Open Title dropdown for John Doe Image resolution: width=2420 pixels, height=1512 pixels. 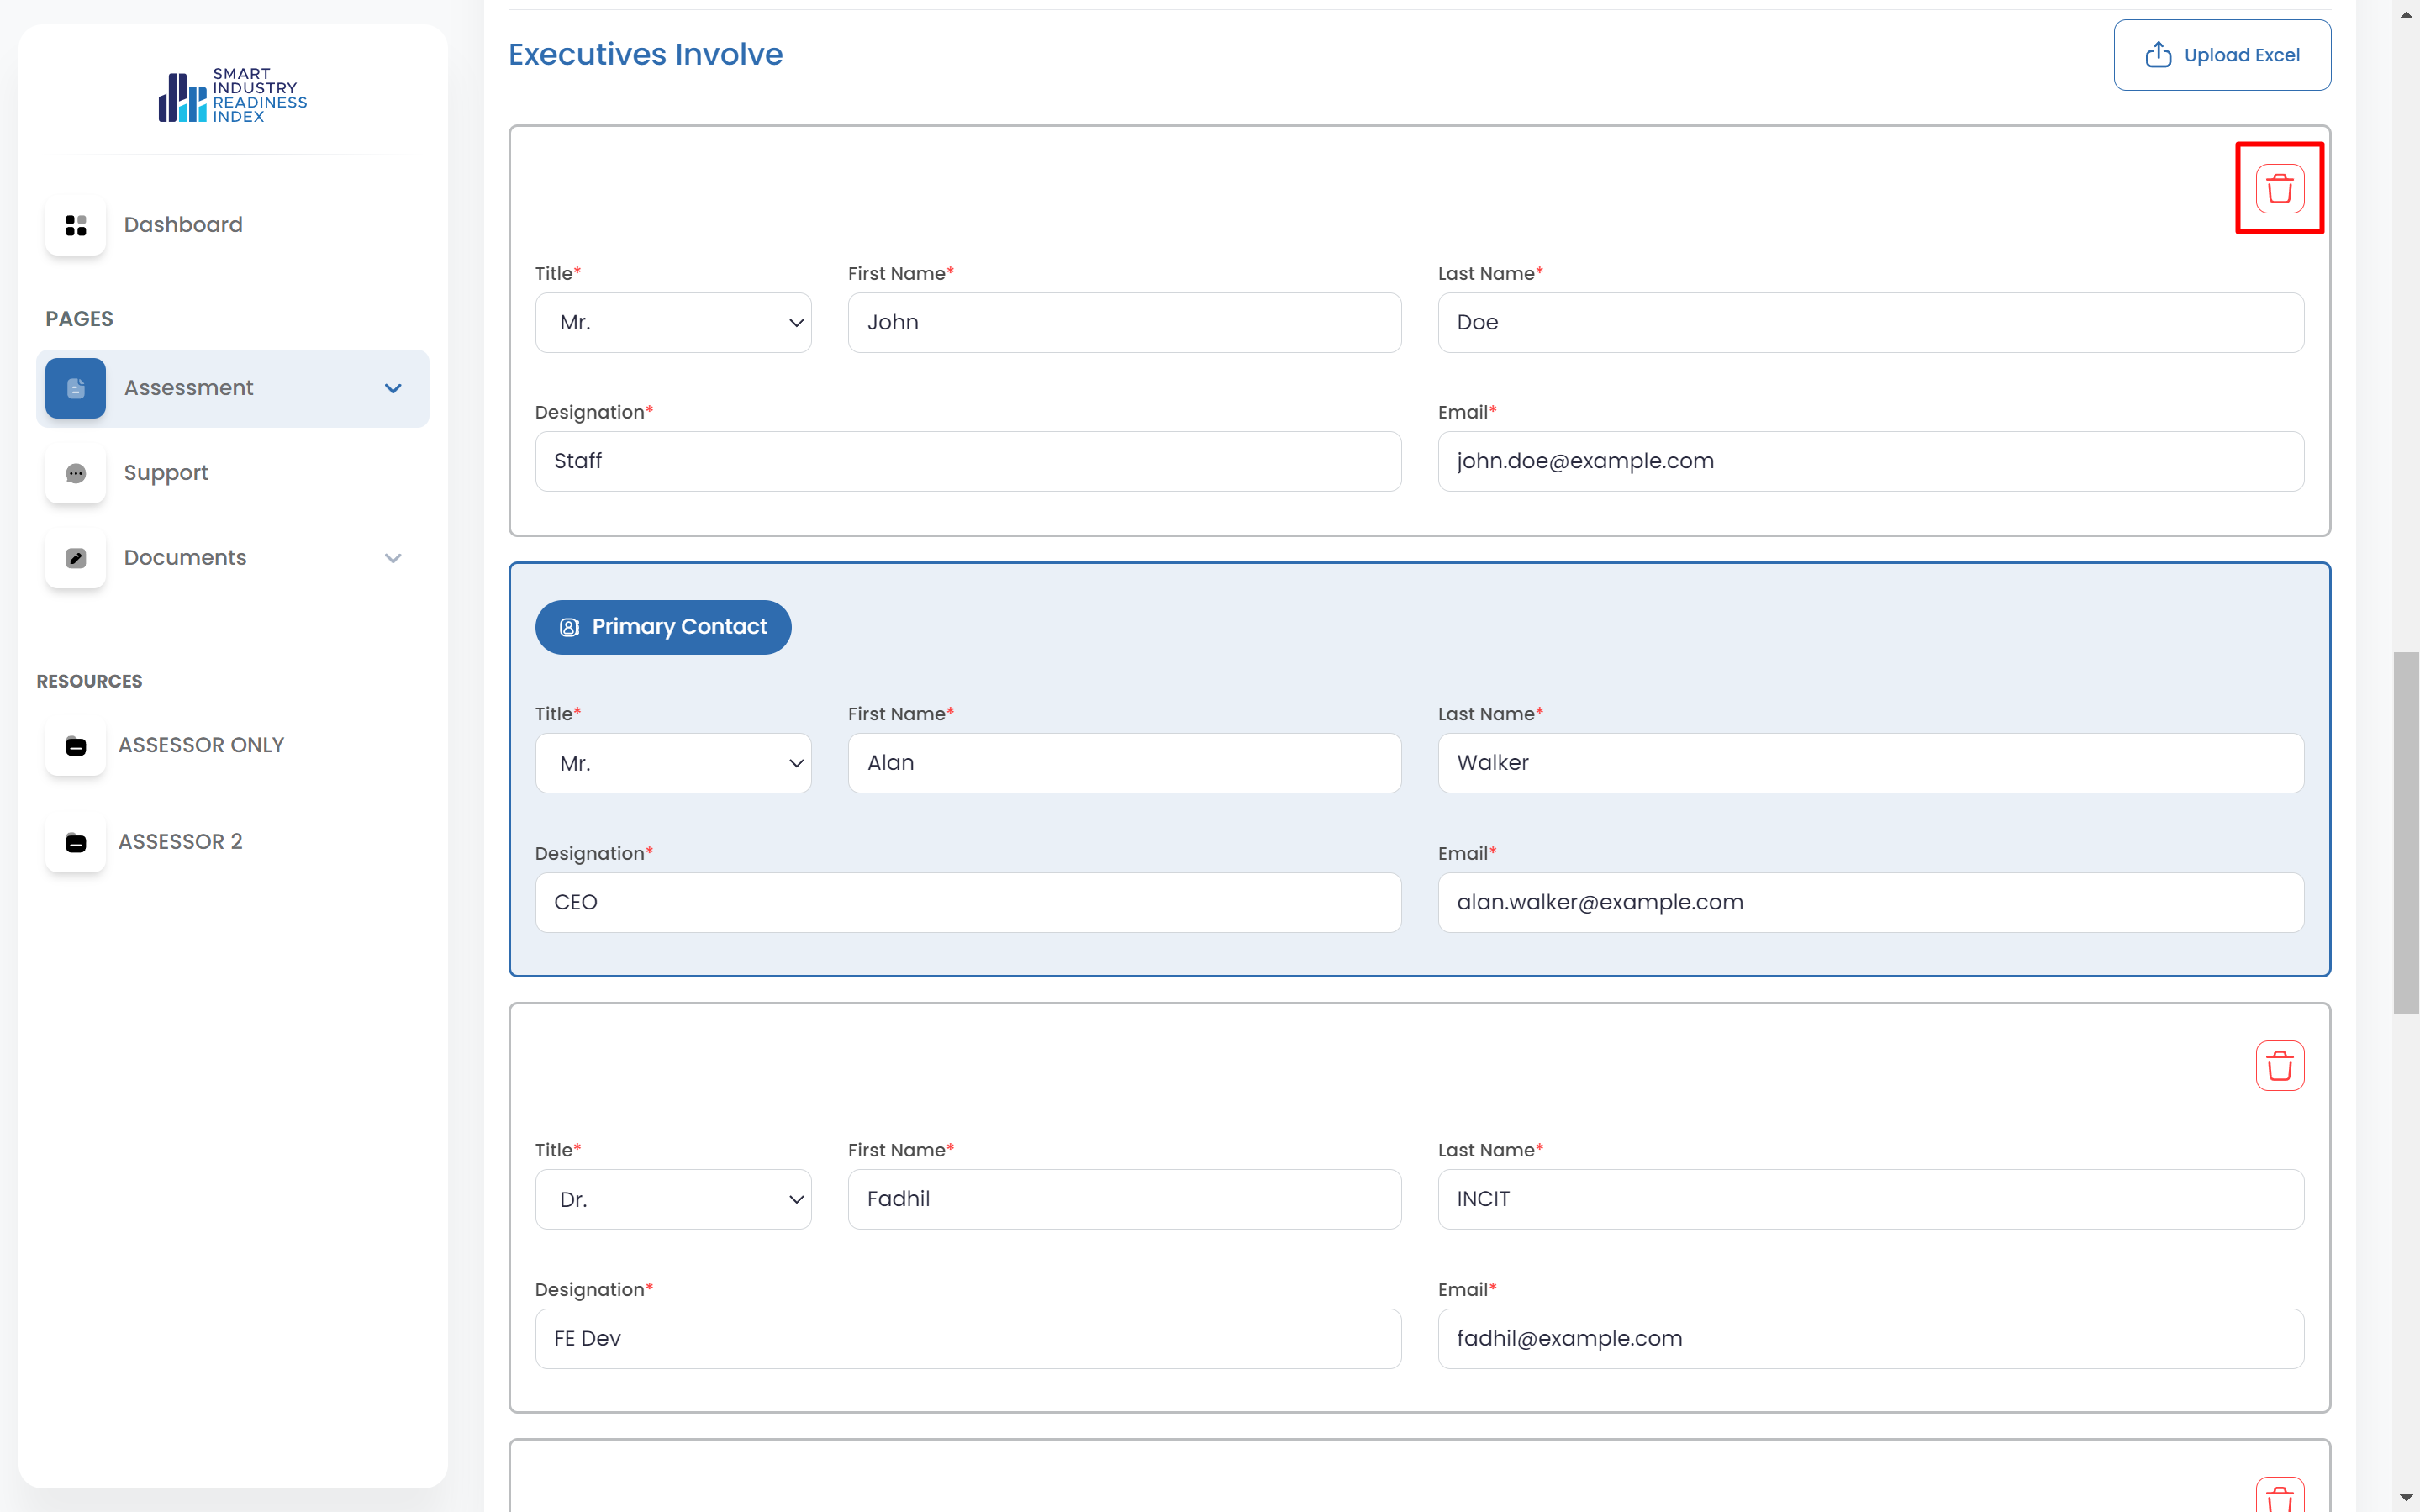(673, 323)
